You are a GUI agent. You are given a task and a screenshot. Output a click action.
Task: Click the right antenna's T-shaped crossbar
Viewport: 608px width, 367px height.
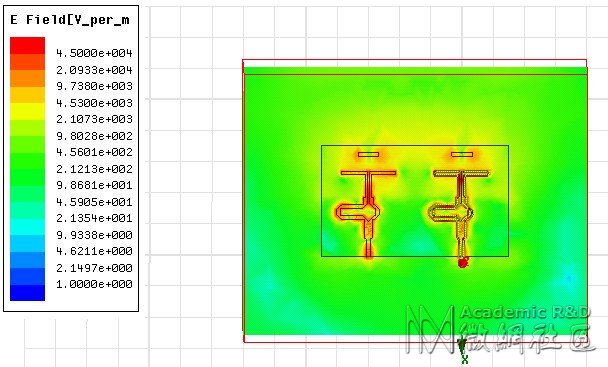(461, 173)
